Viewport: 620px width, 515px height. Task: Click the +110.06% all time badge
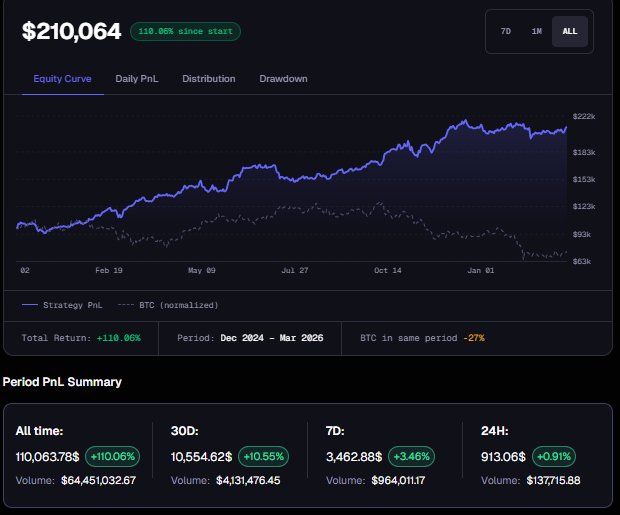[x=113, y=456]
